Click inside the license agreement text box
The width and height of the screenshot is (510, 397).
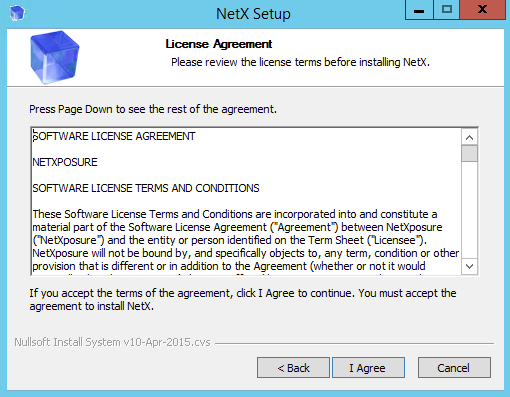[246, 201]
